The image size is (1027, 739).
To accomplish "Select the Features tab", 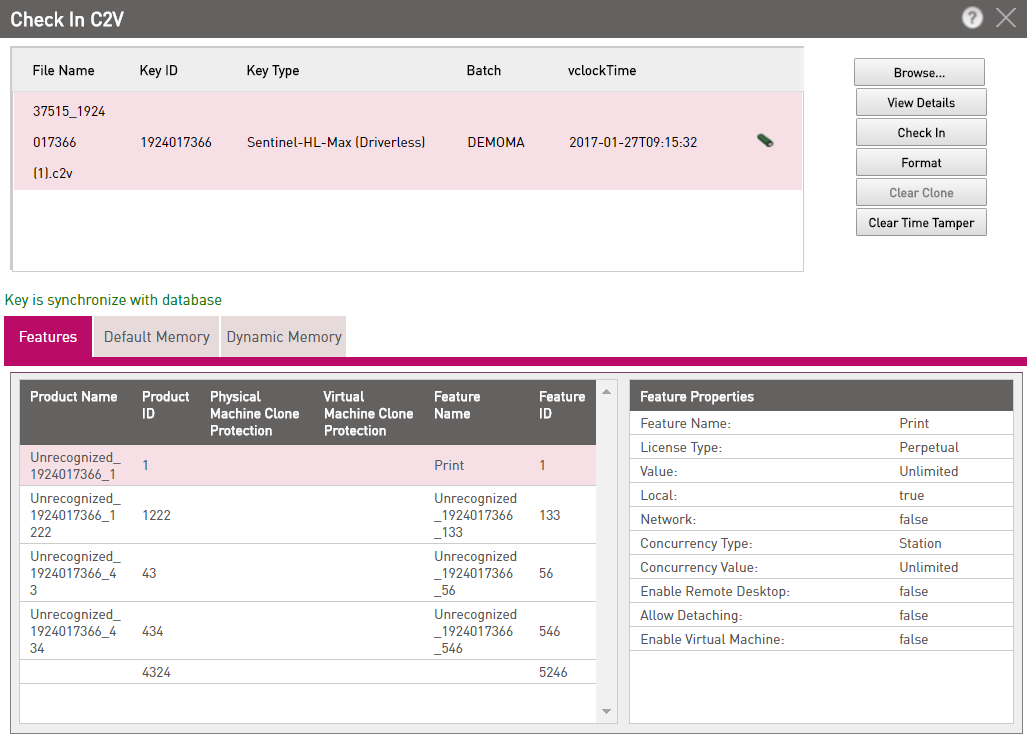I will pos(47,336).
